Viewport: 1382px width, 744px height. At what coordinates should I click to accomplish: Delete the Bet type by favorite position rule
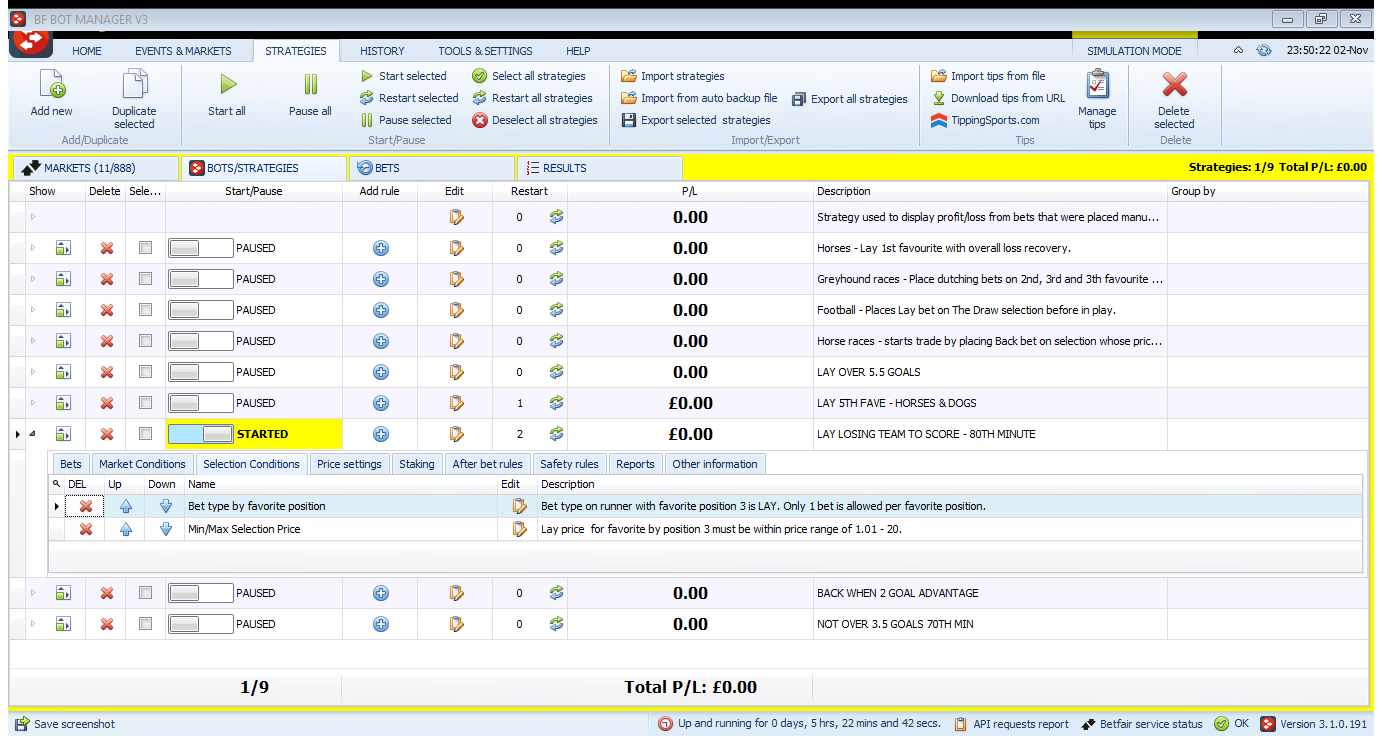tap(86, 506)
